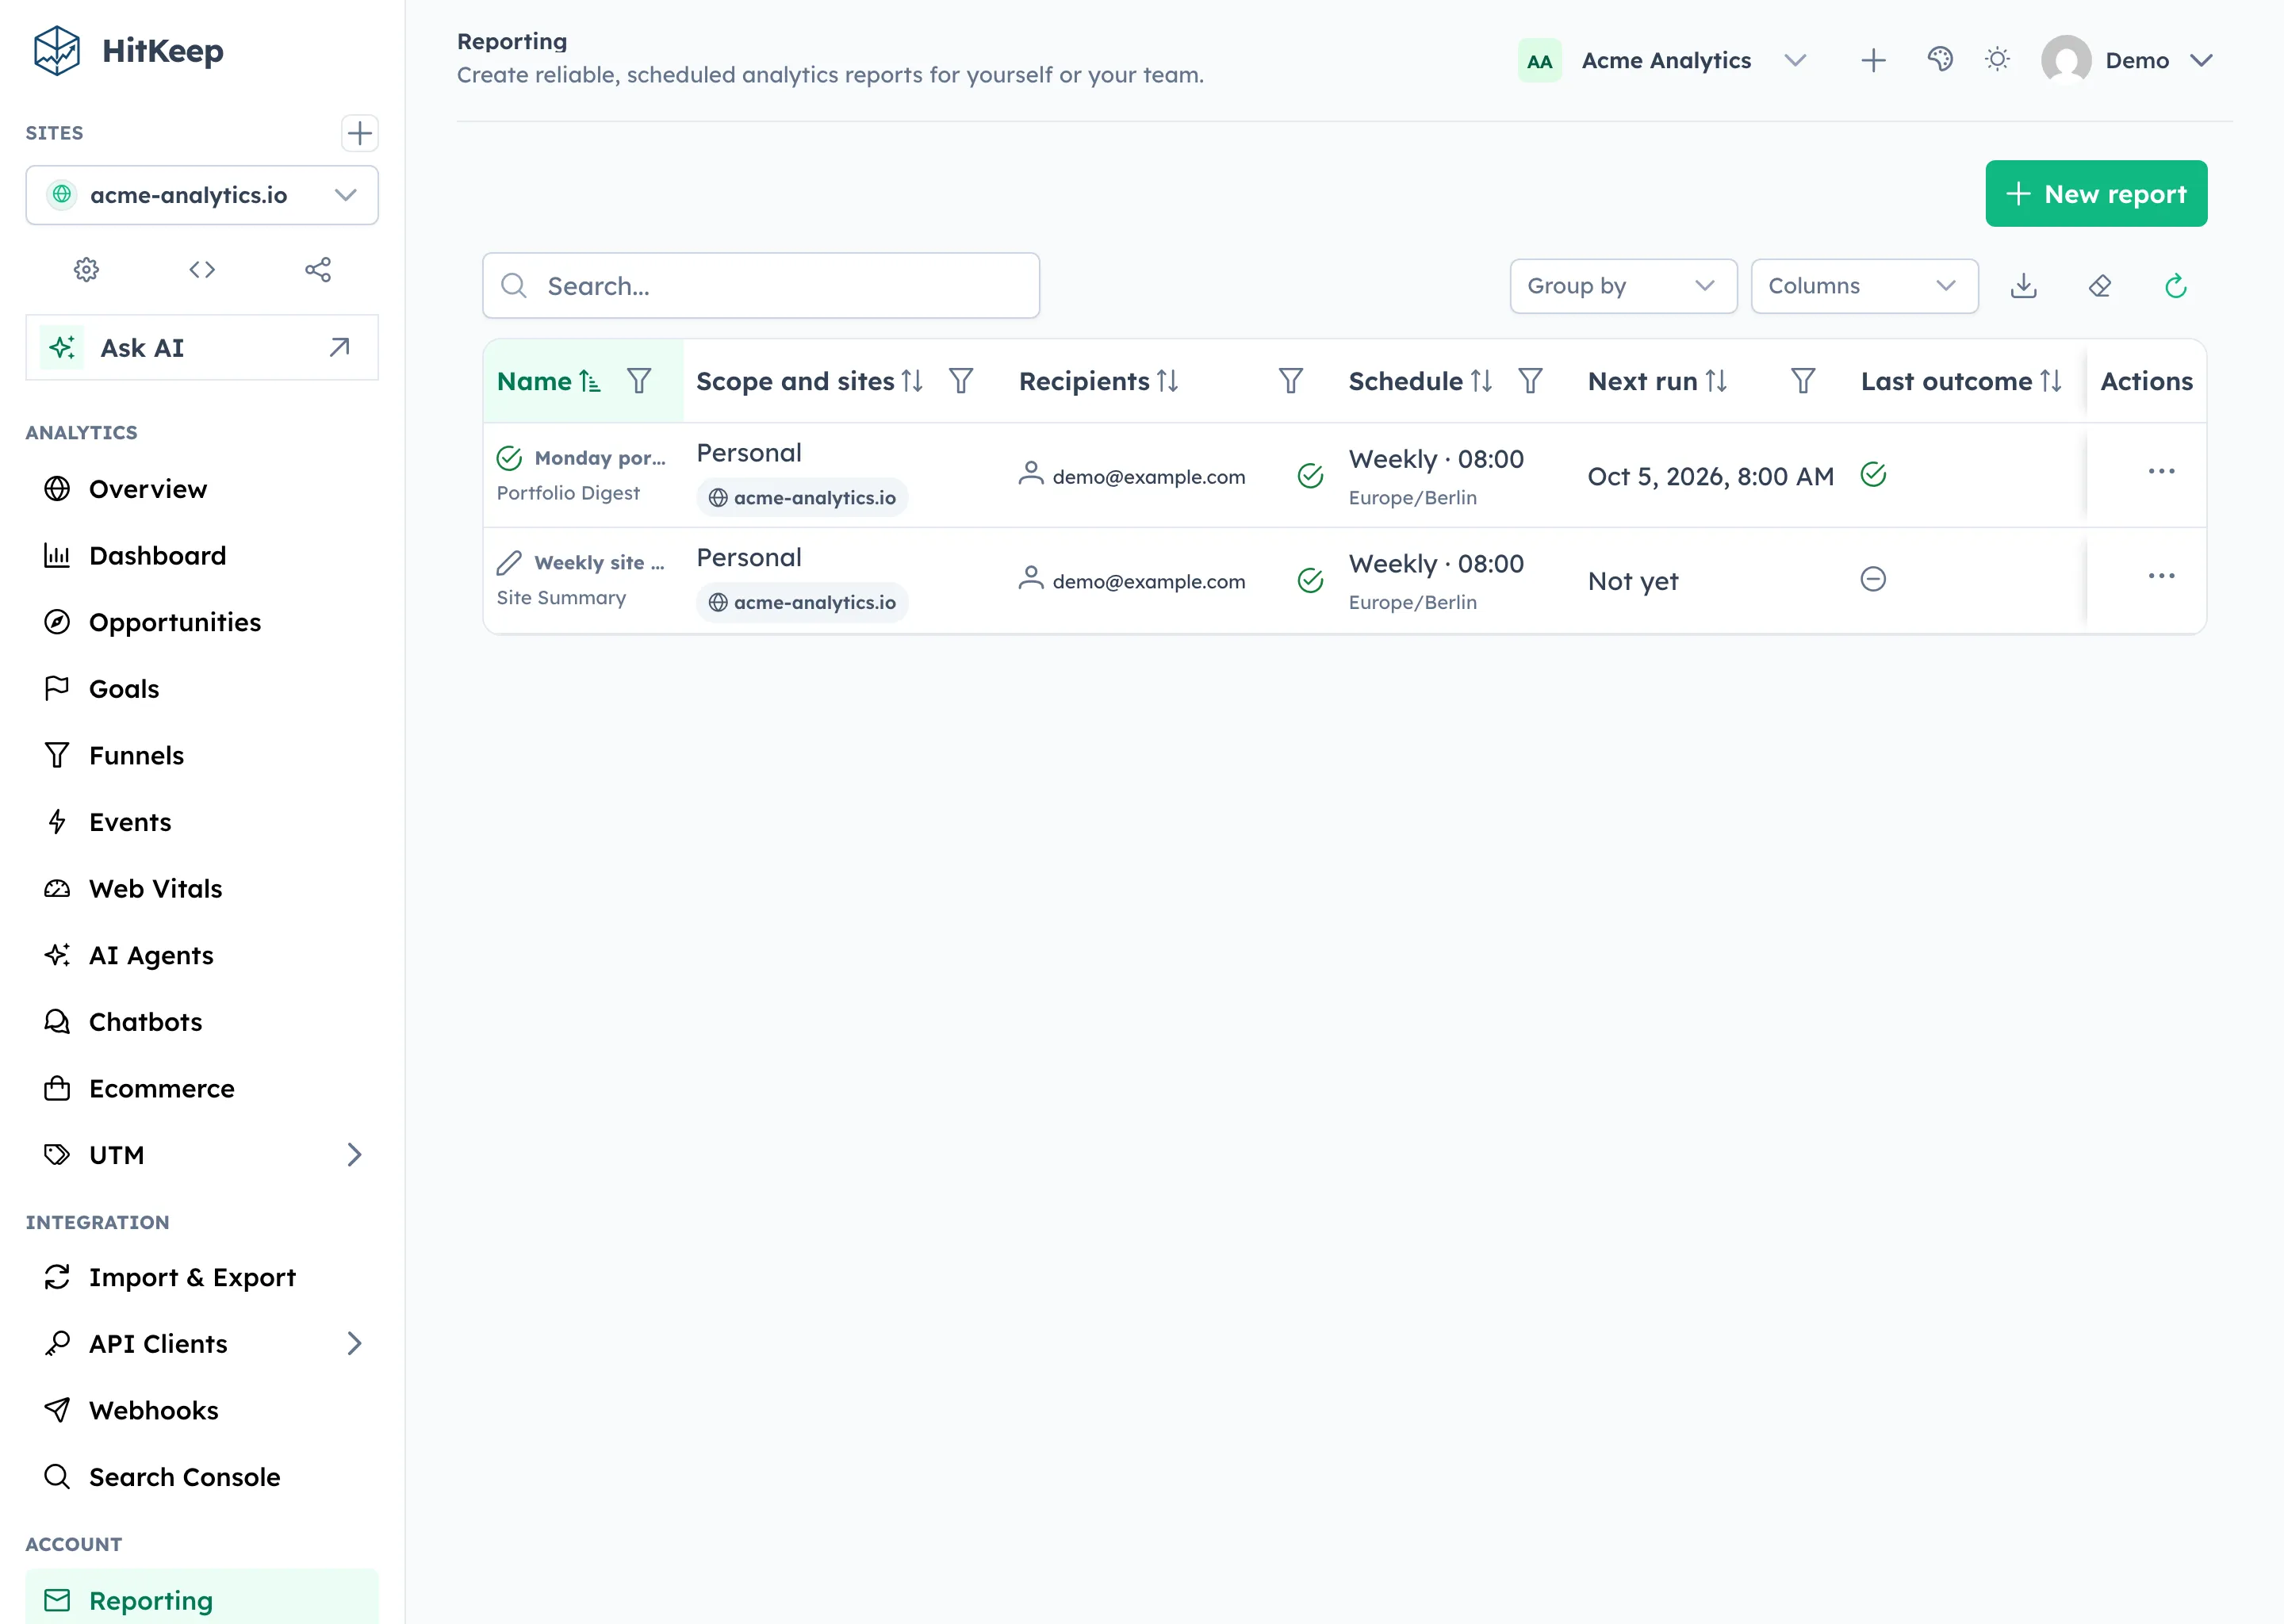Open Ask AI assistant
Image resolution: width=2284 pixels, height=1624 pixels.
[202, 348]
